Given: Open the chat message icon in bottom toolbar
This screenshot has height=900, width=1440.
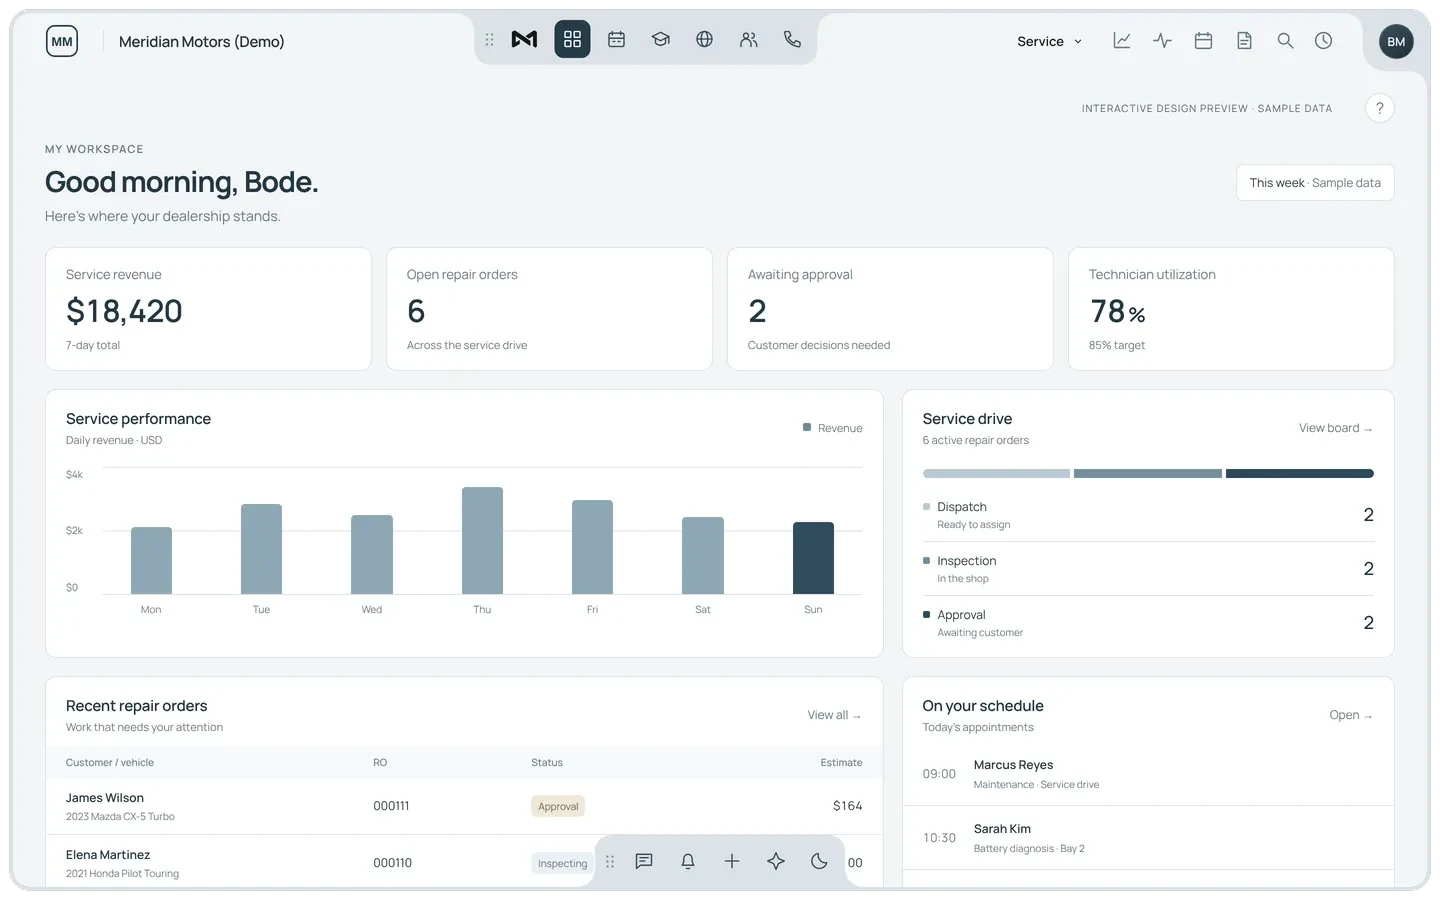Looking at the screenshot, I should [644, 861].
